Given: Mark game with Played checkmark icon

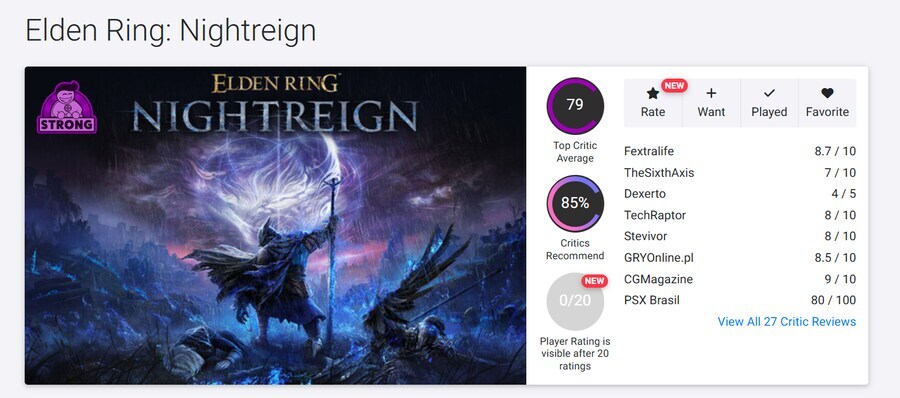Looking at the screenshot, I should 769,93.
